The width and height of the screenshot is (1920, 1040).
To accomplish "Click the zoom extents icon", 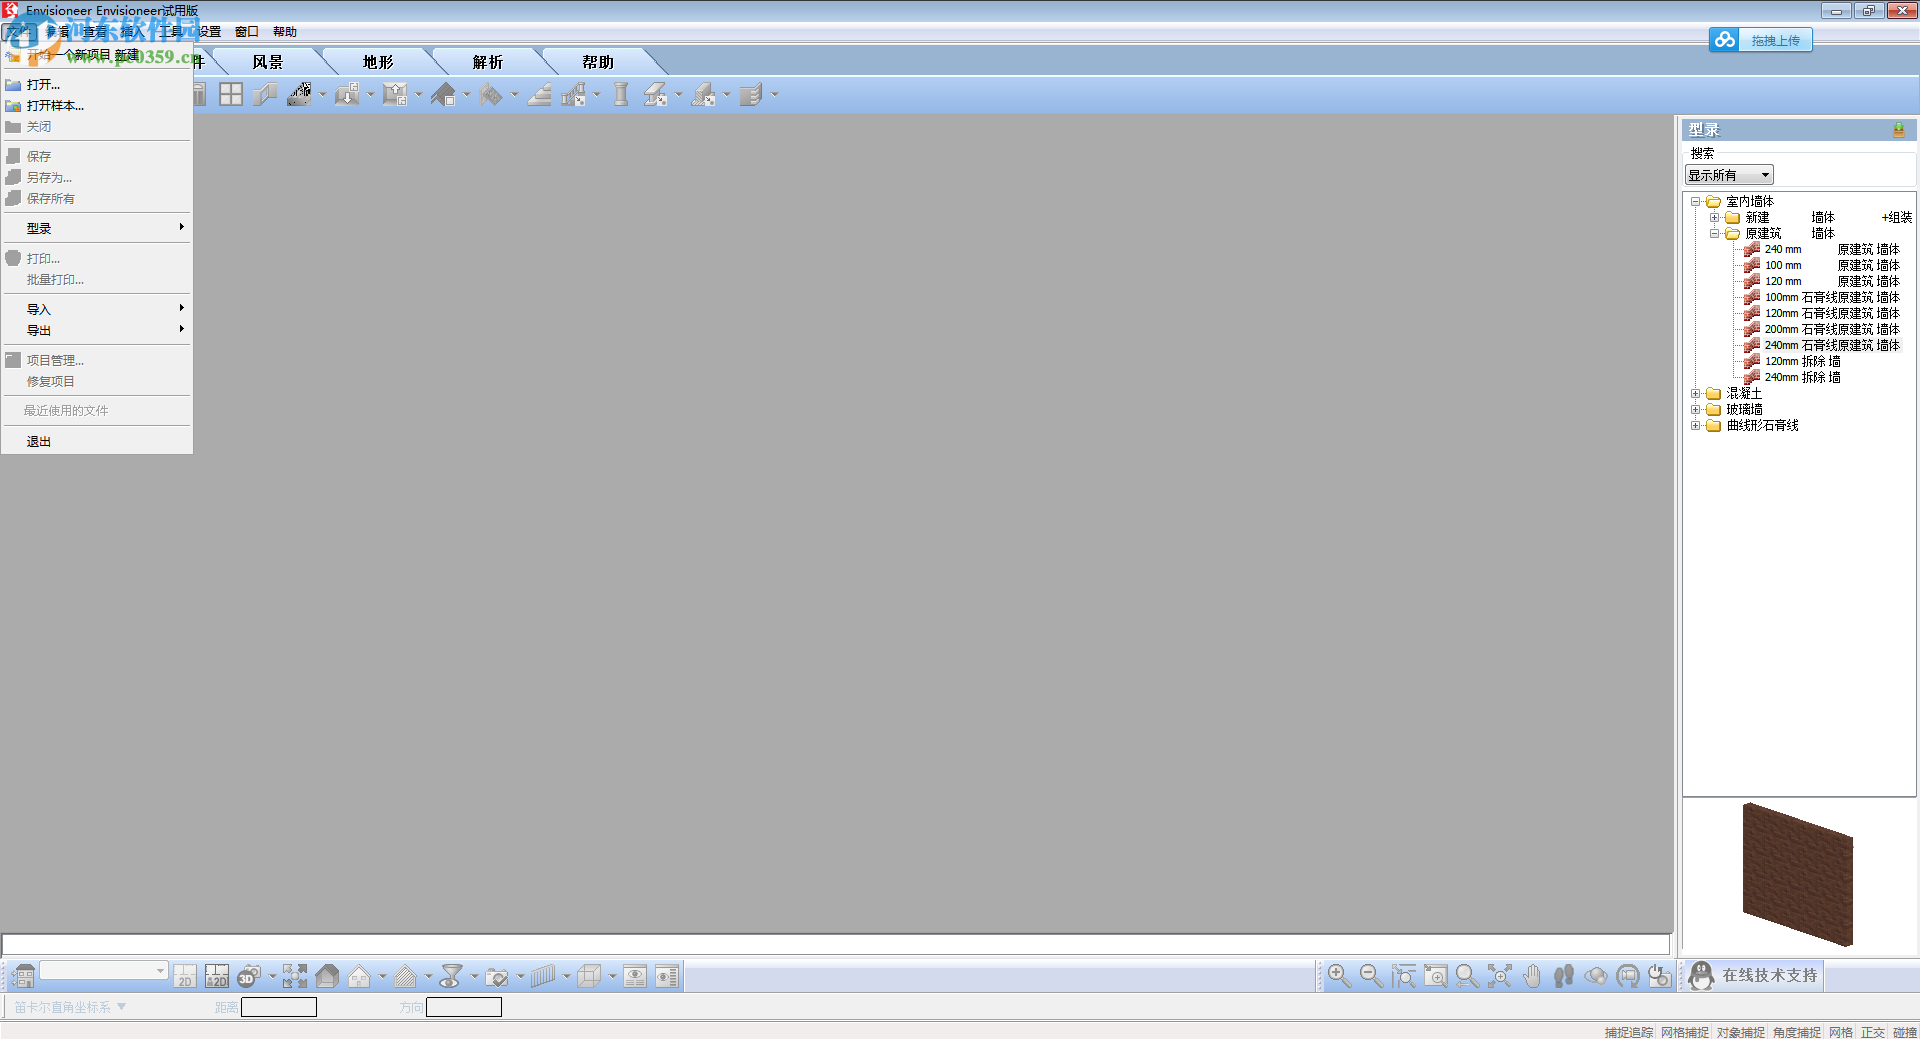I will tap(1499, 976).
